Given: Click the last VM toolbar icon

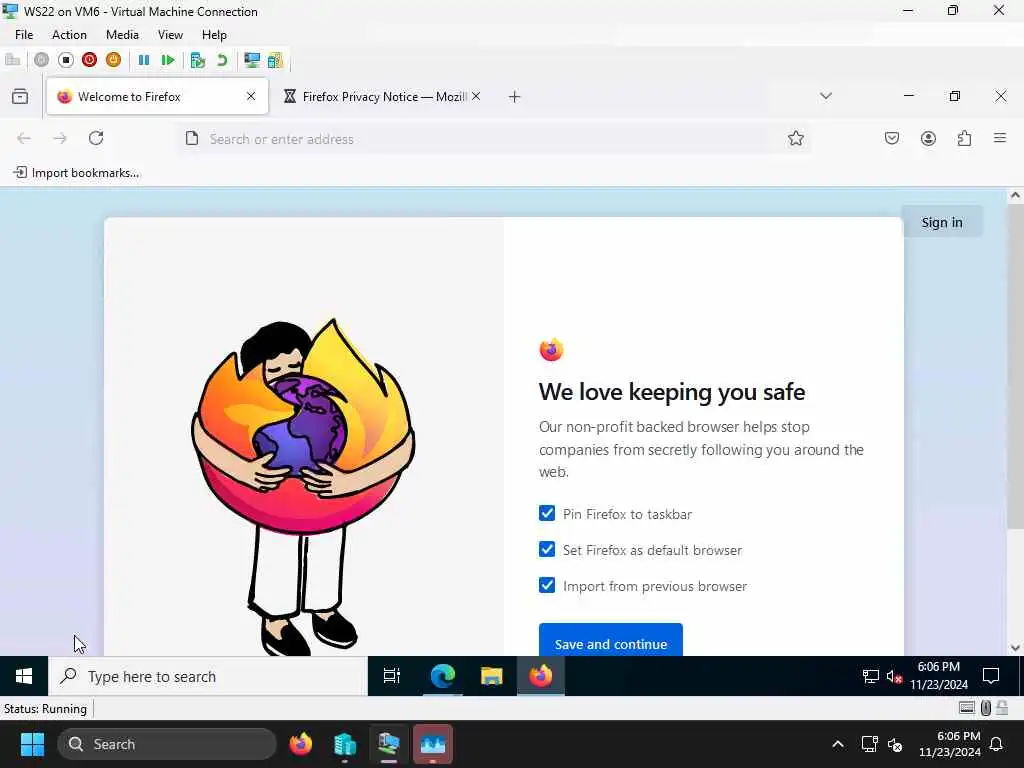Looking at the screenshot, I should tap(275, 60).
